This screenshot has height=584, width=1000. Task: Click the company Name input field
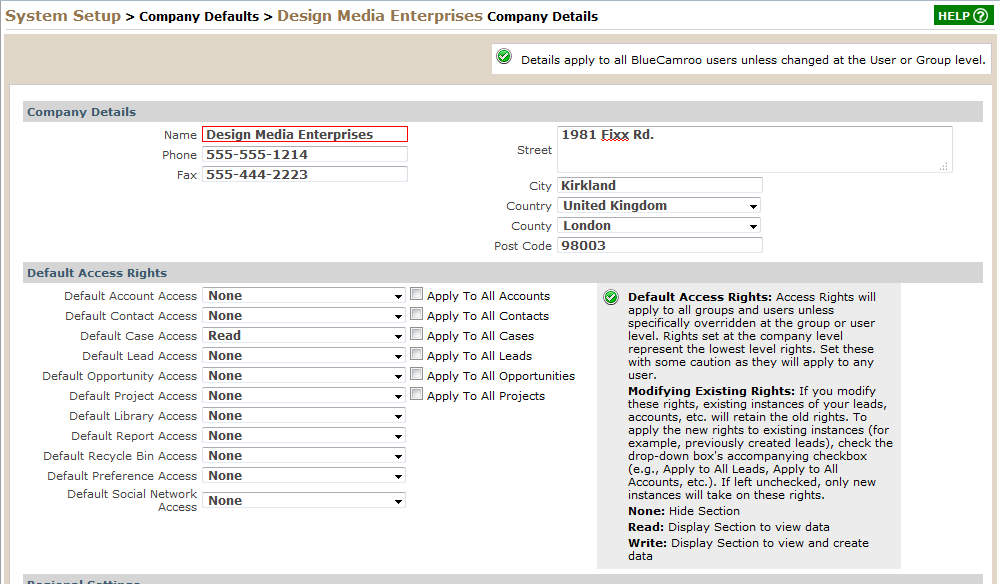click(x=305, y=135)
